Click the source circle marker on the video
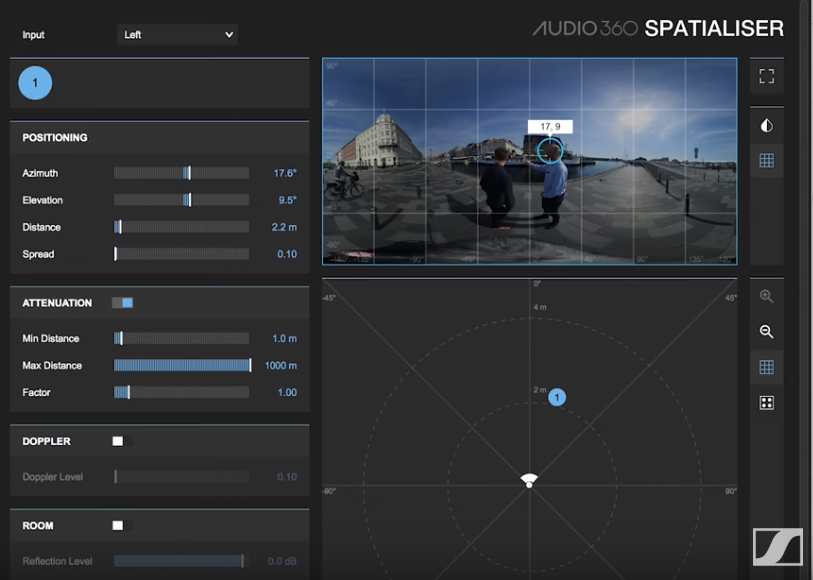This screenshot has width=813, height=580. 550,151
